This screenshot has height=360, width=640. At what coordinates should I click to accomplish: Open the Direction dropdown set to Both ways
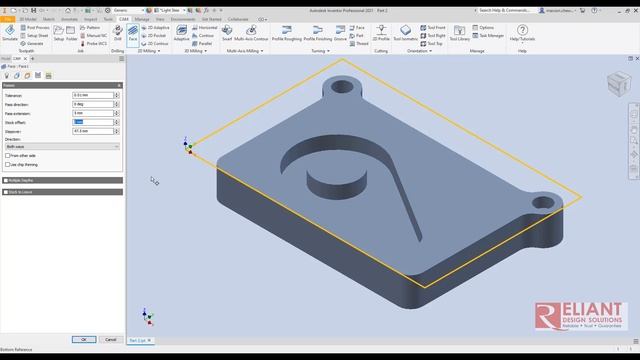[x=62, y=147]
